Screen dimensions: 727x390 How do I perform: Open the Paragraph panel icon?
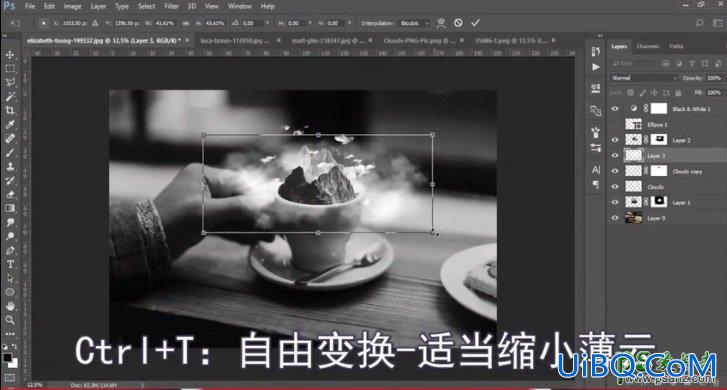pos(596,185)
